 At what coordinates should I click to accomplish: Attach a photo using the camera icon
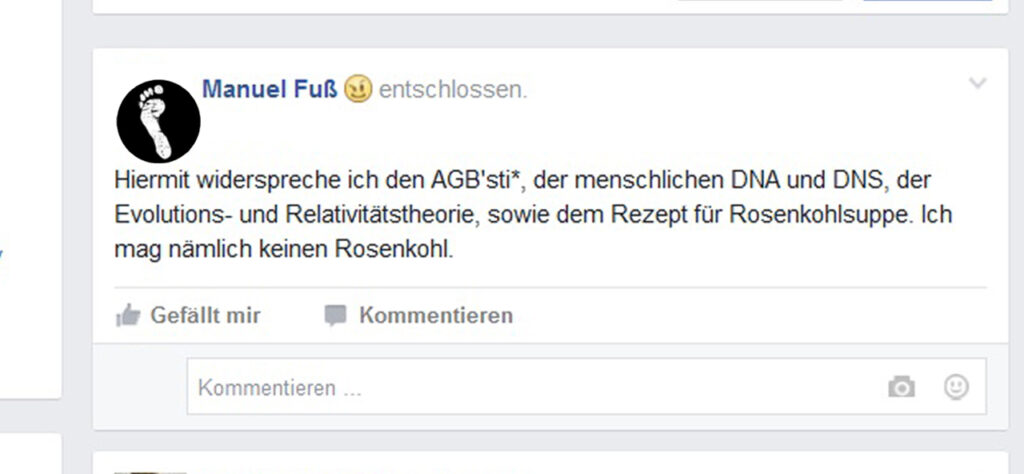[x=901, y=387]
